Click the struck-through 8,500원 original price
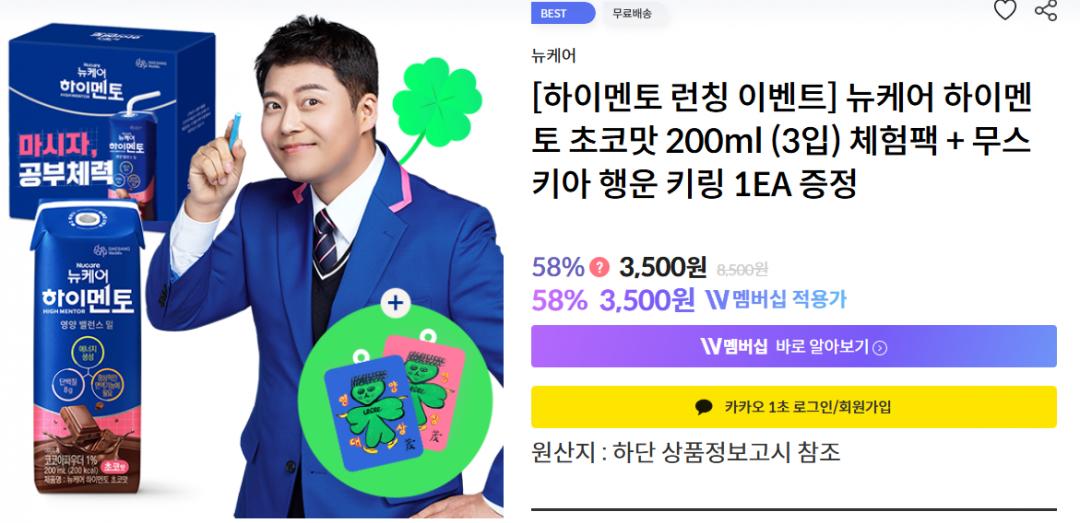1080x523 pixels. coord(742,269)
